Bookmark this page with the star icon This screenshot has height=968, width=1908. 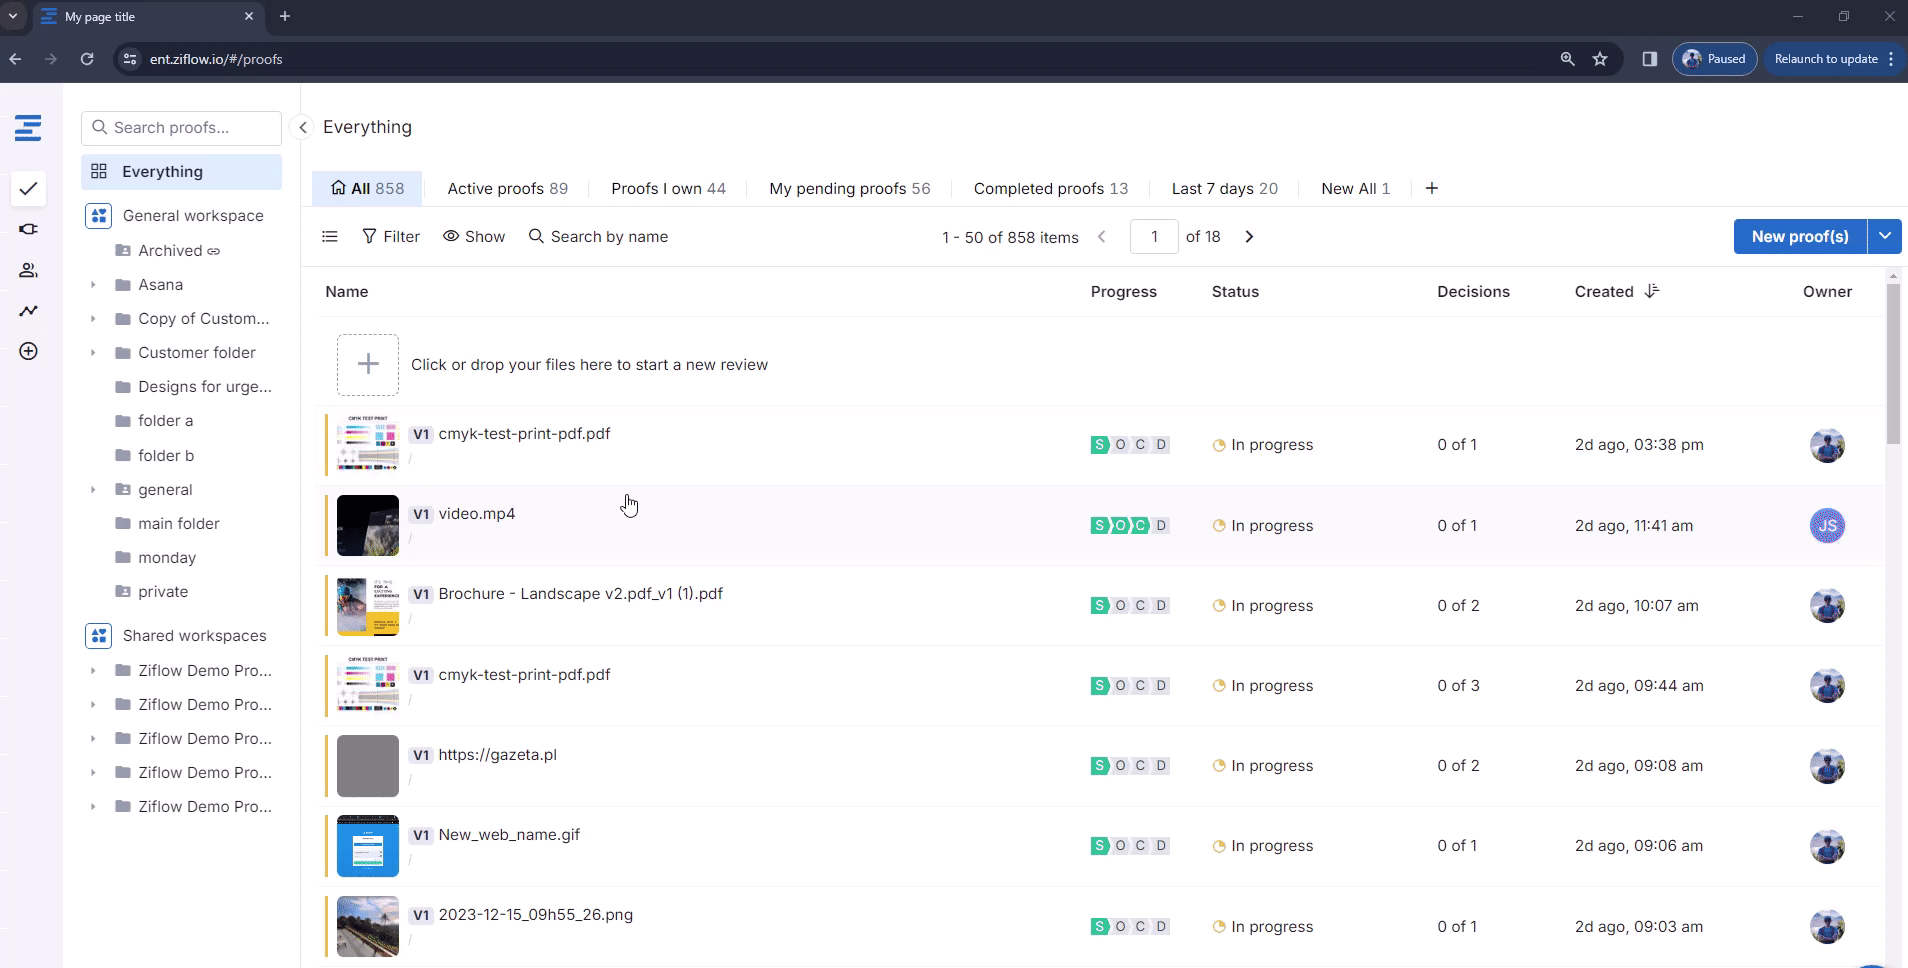tap(1600, 59)
